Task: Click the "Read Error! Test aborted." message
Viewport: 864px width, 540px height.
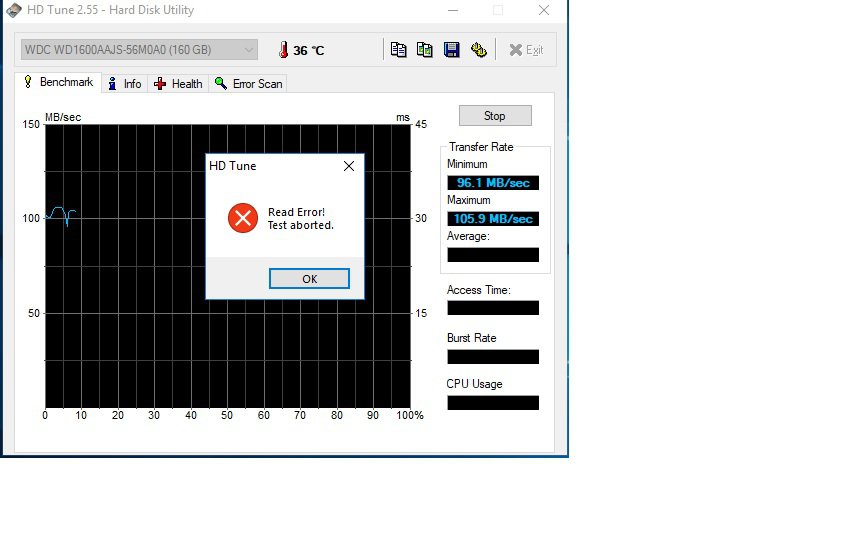Action: coord(300,219)
